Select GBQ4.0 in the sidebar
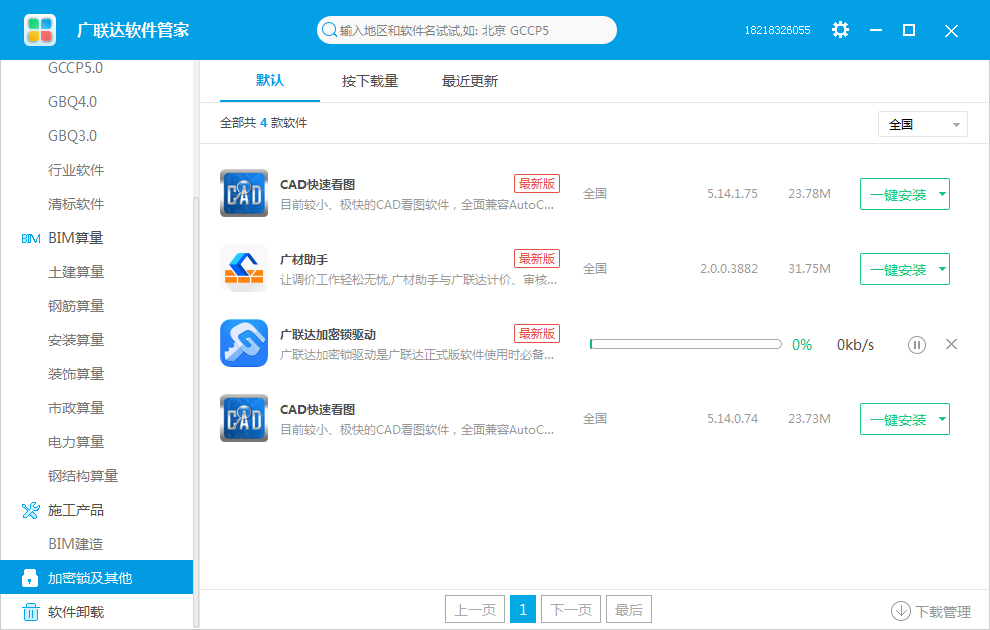This screenshot has height=630, width=990. click(x=73, y=102)
